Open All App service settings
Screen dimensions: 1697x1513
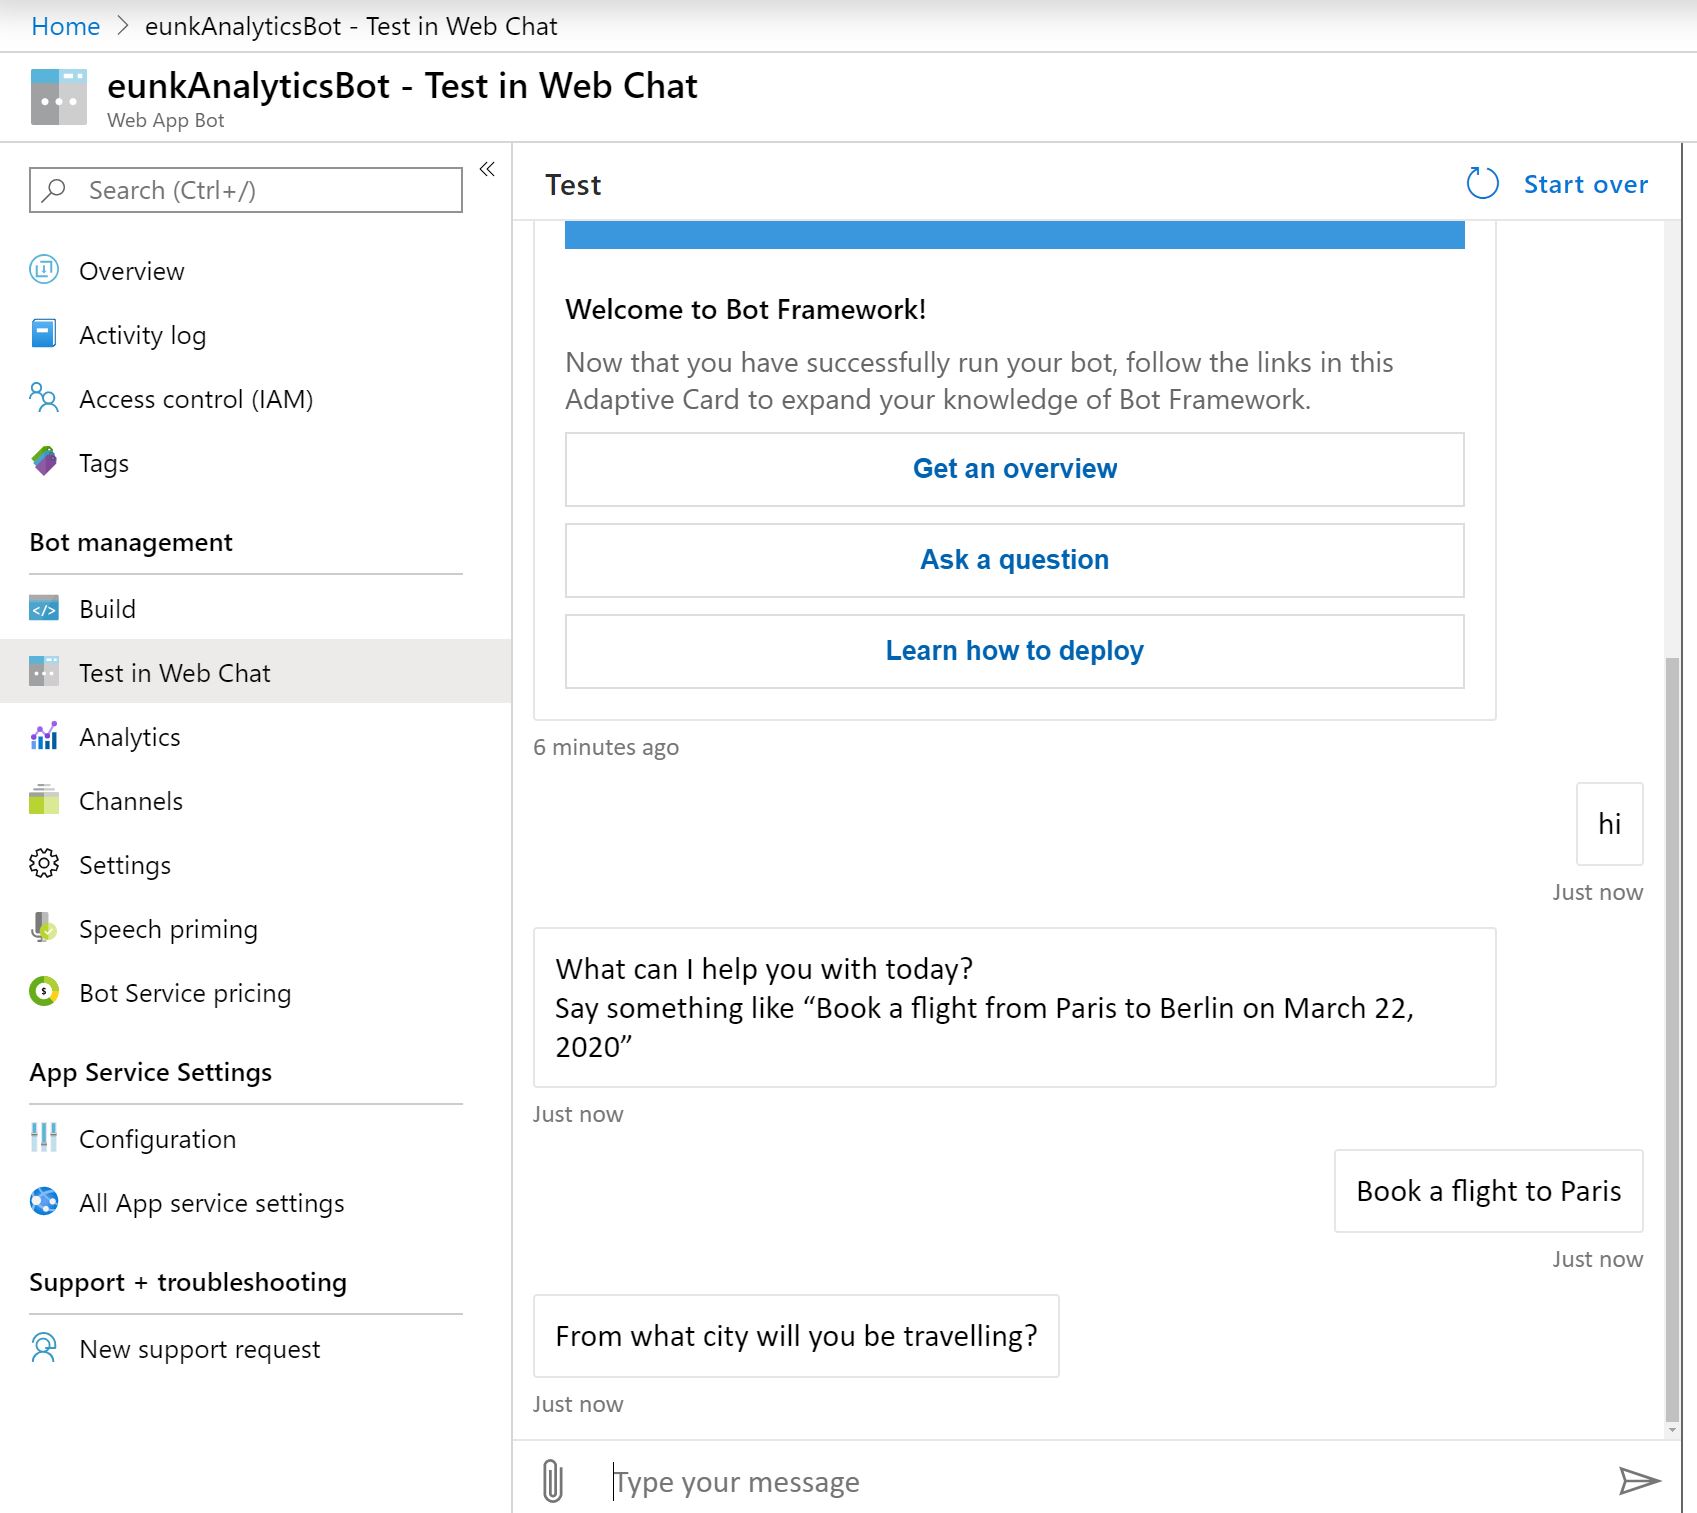[x=256, y=1203]
